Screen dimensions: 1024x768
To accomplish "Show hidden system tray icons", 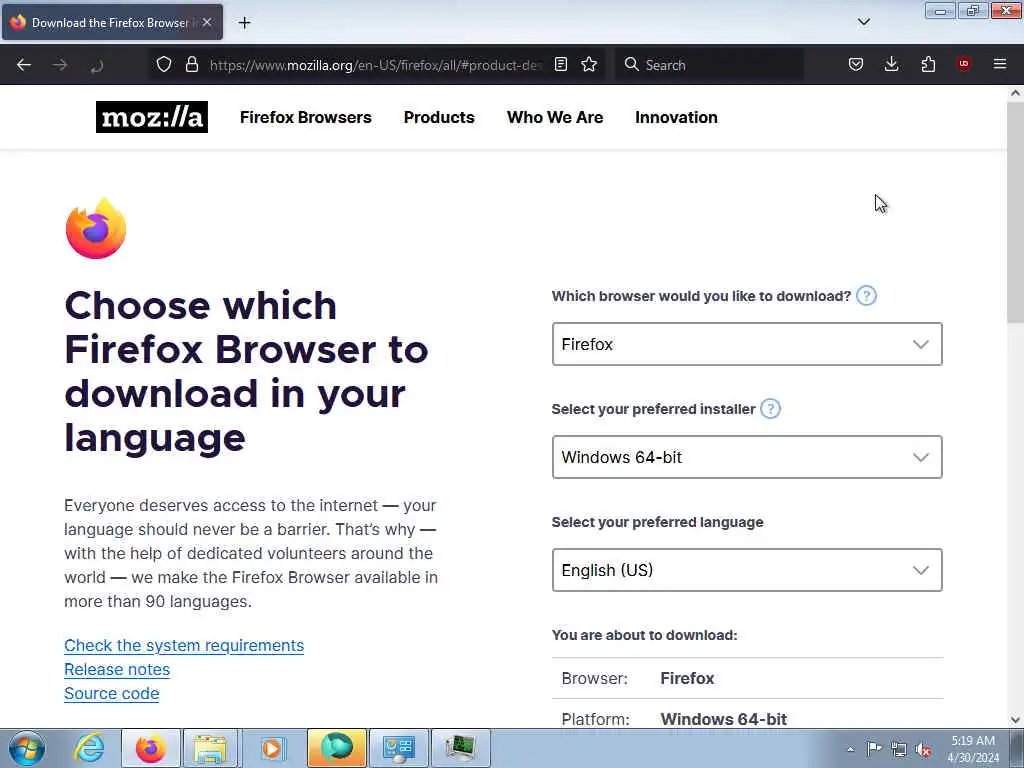I will [x=850, y=749].
